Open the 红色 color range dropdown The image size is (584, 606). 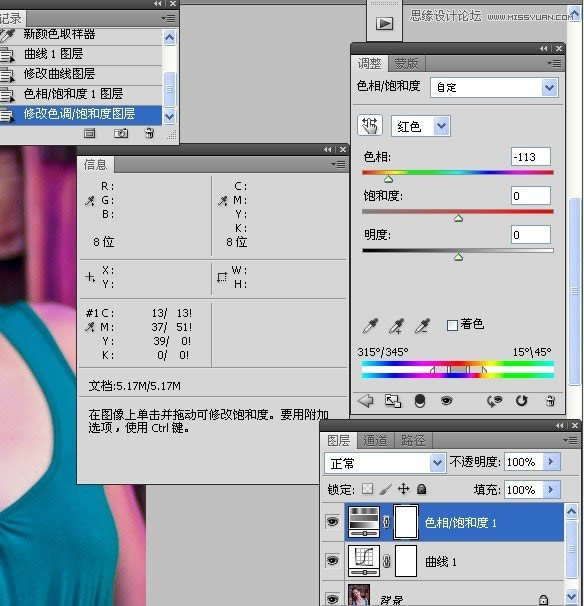(421, 126)
